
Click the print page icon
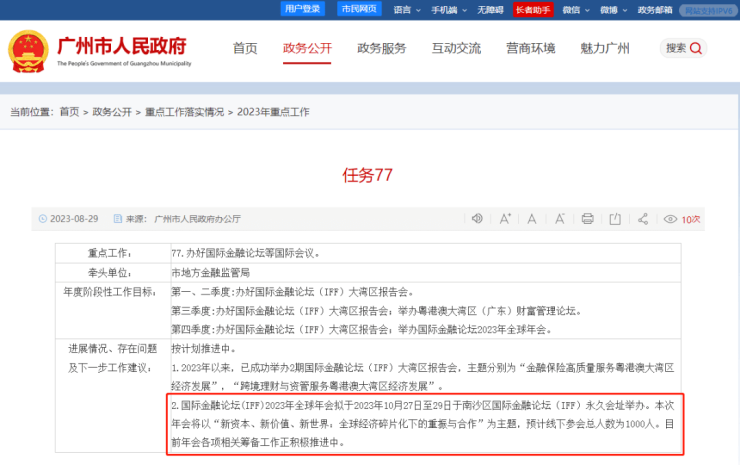(588, 219)
